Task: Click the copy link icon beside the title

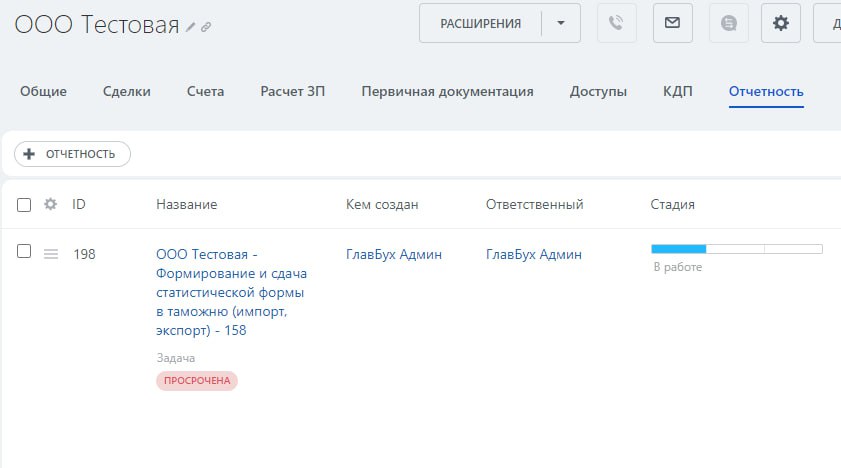Action: pyautogui.click(x=206, y=27)
